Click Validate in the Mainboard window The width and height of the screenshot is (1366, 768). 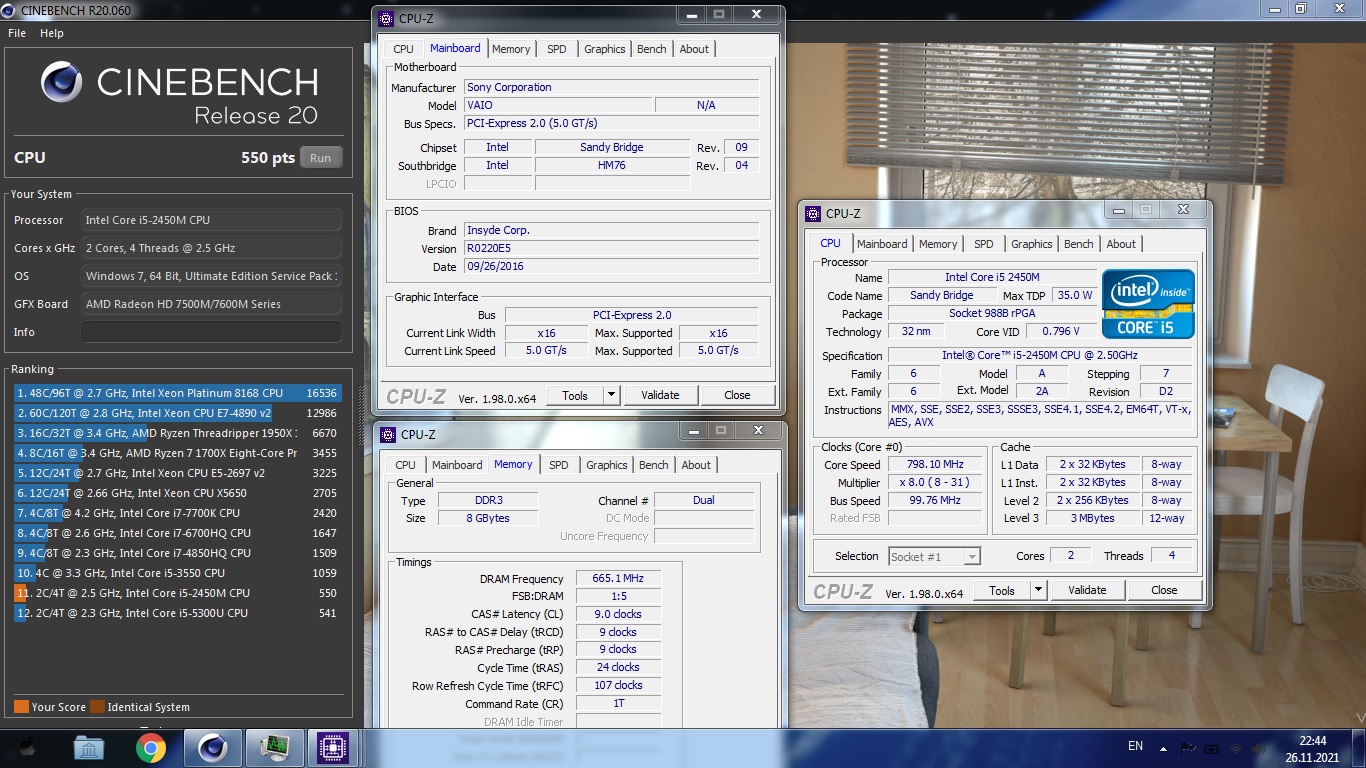(660, 395)
